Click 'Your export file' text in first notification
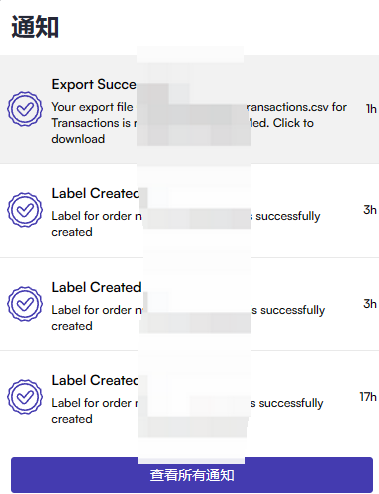The image size is (379, 494). point(92,107)
